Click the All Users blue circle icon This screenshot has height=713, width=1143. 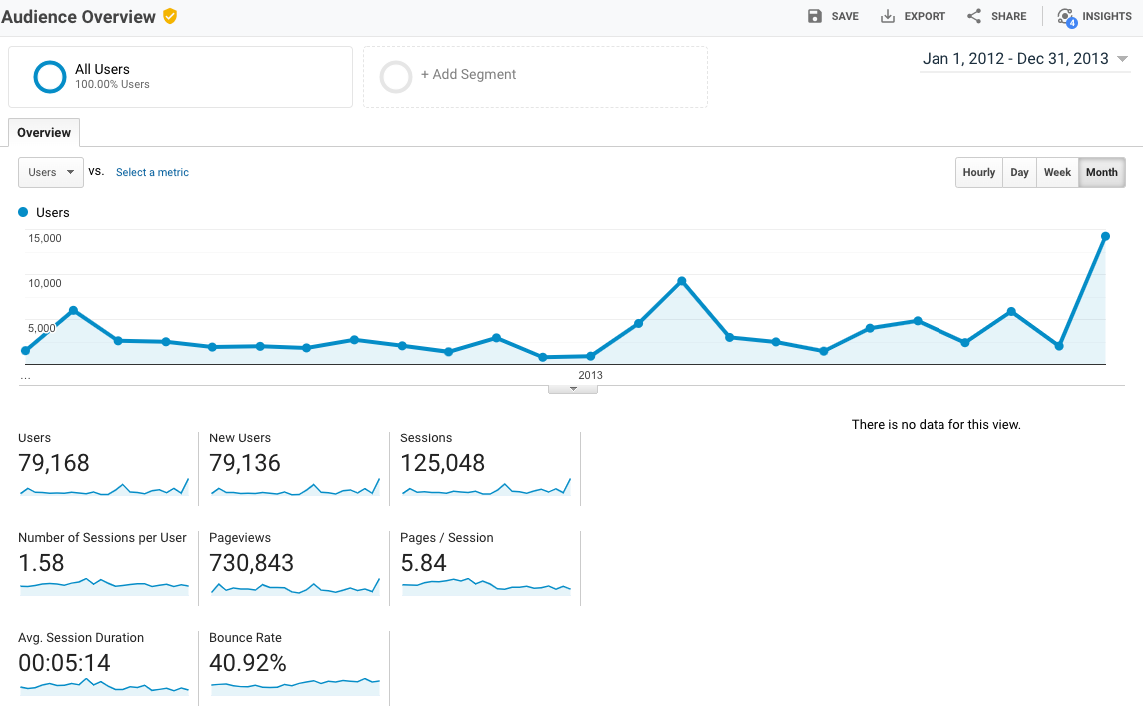(x=50, y=77)
